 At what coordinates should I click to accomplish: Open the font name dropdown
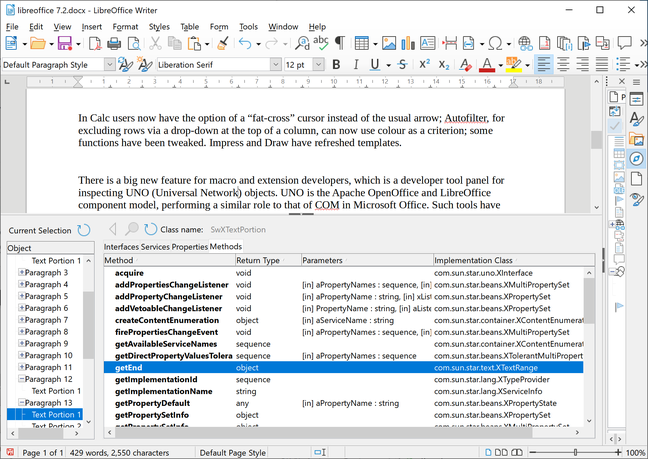(x=276, y=64)
